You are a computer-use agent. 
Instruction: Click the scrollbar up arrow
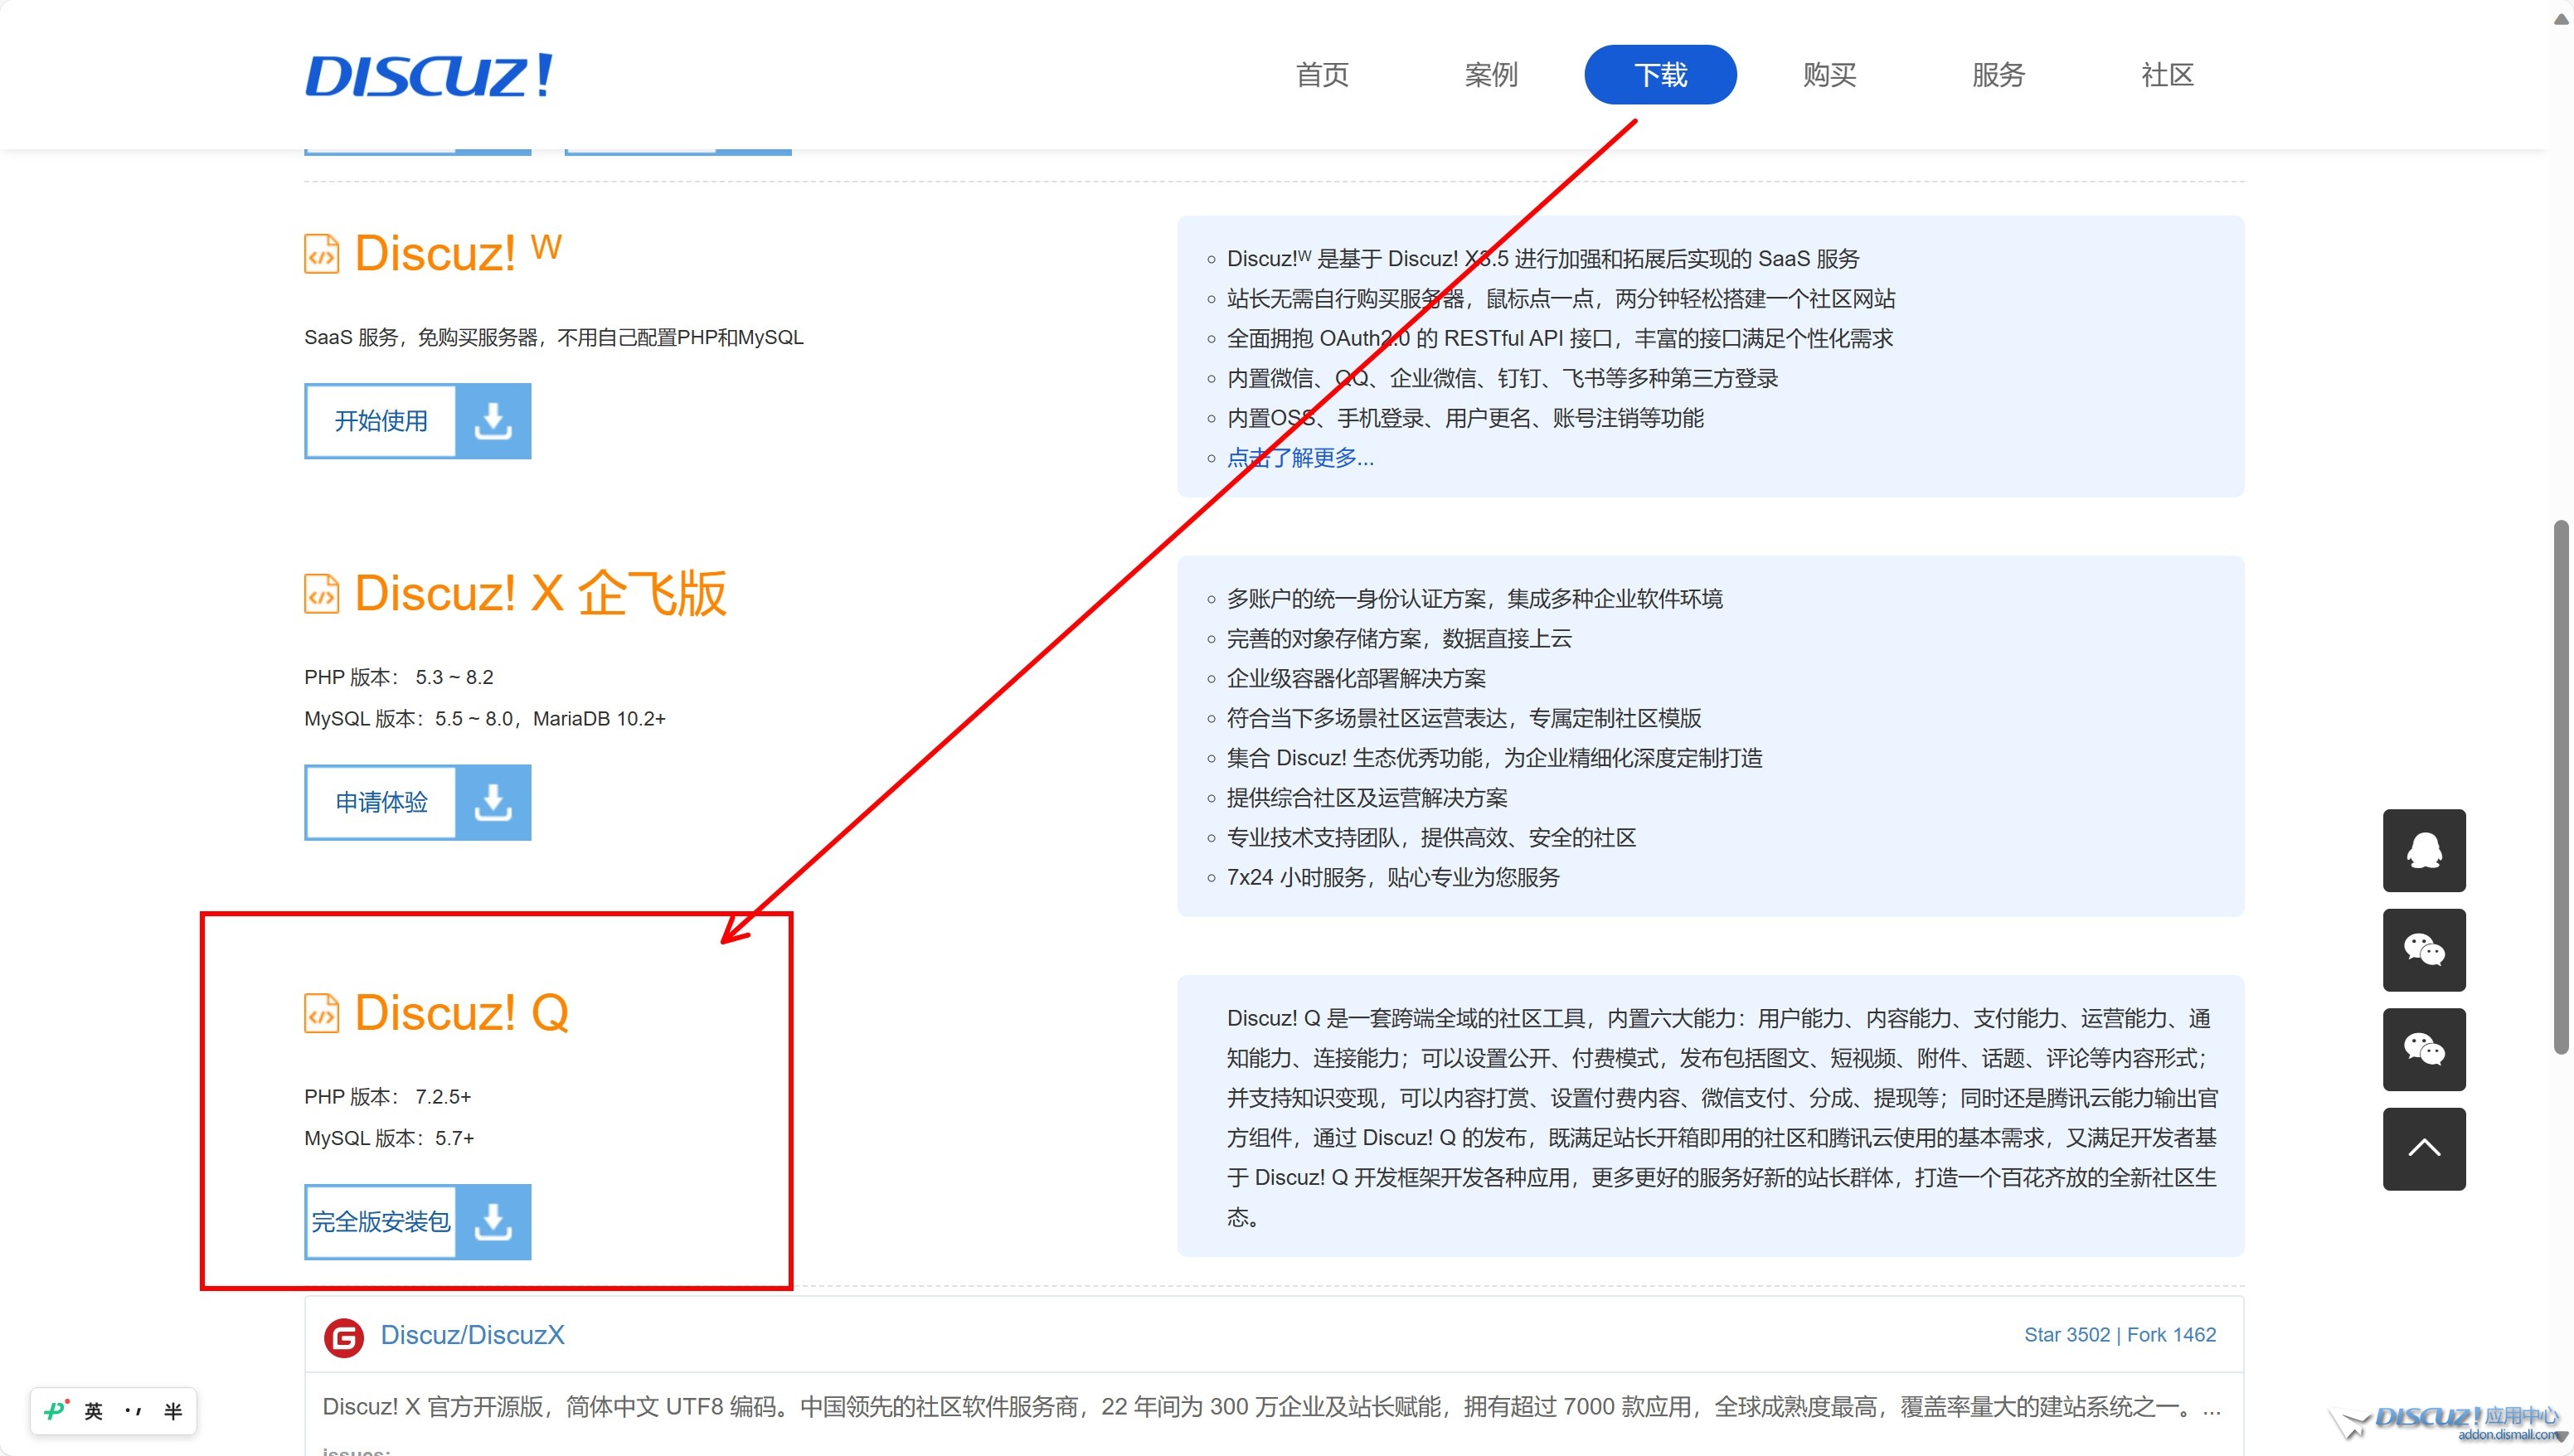click(2561, 19)
